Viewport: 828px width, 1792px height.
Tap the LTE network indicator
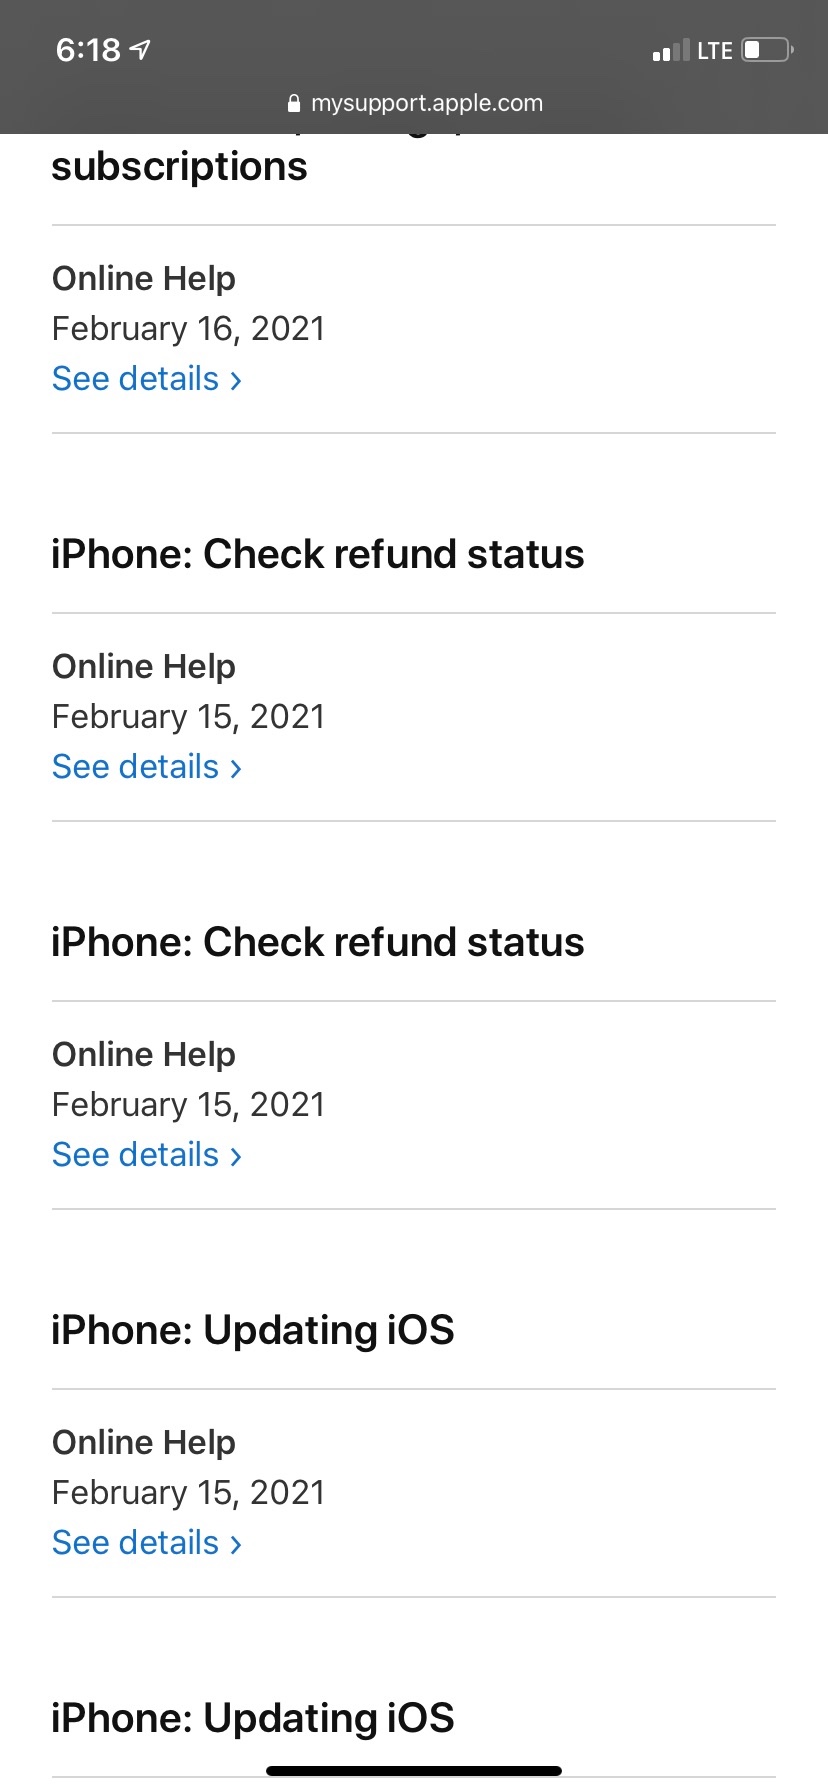[x=714, y=51]
